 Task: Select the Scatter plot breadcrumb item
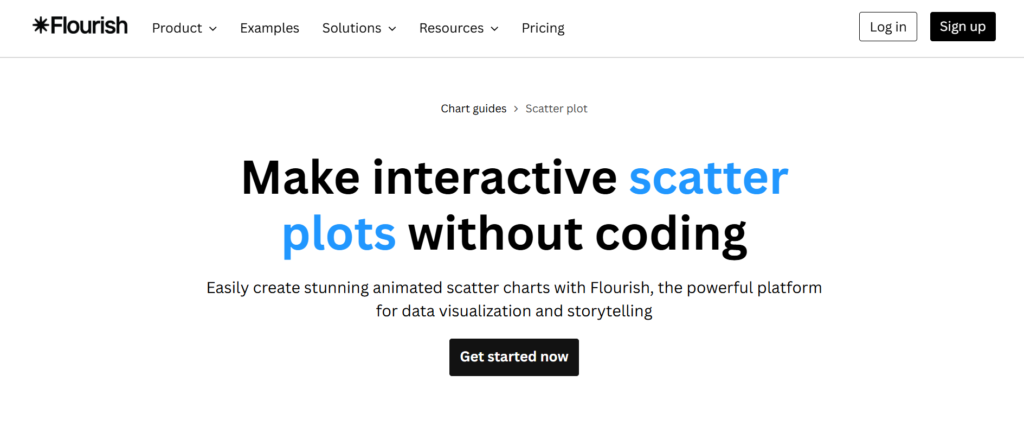tap(557, 108)
